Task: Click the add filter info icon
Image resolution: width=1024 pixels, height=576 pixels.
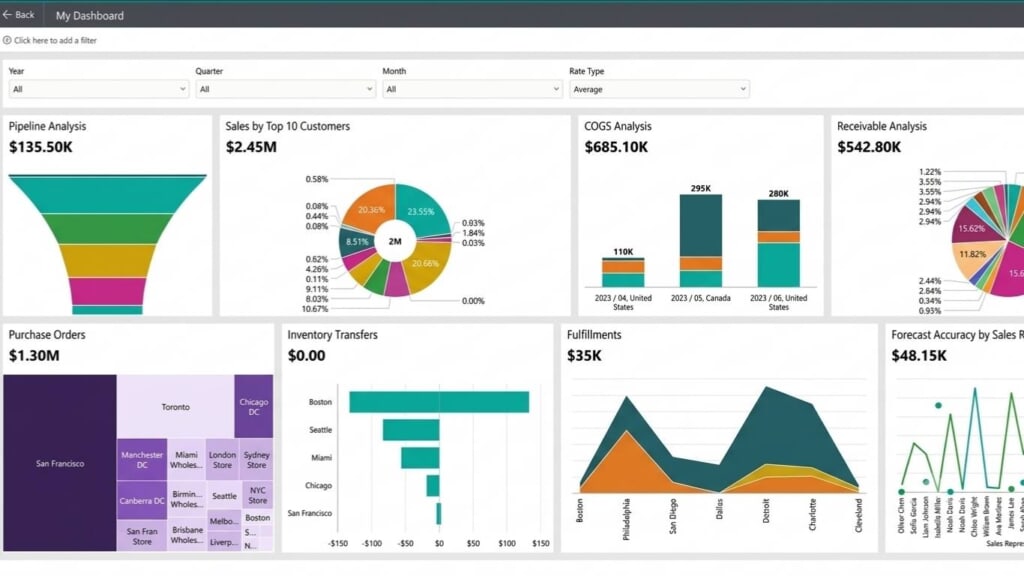Action: (7, 40)
